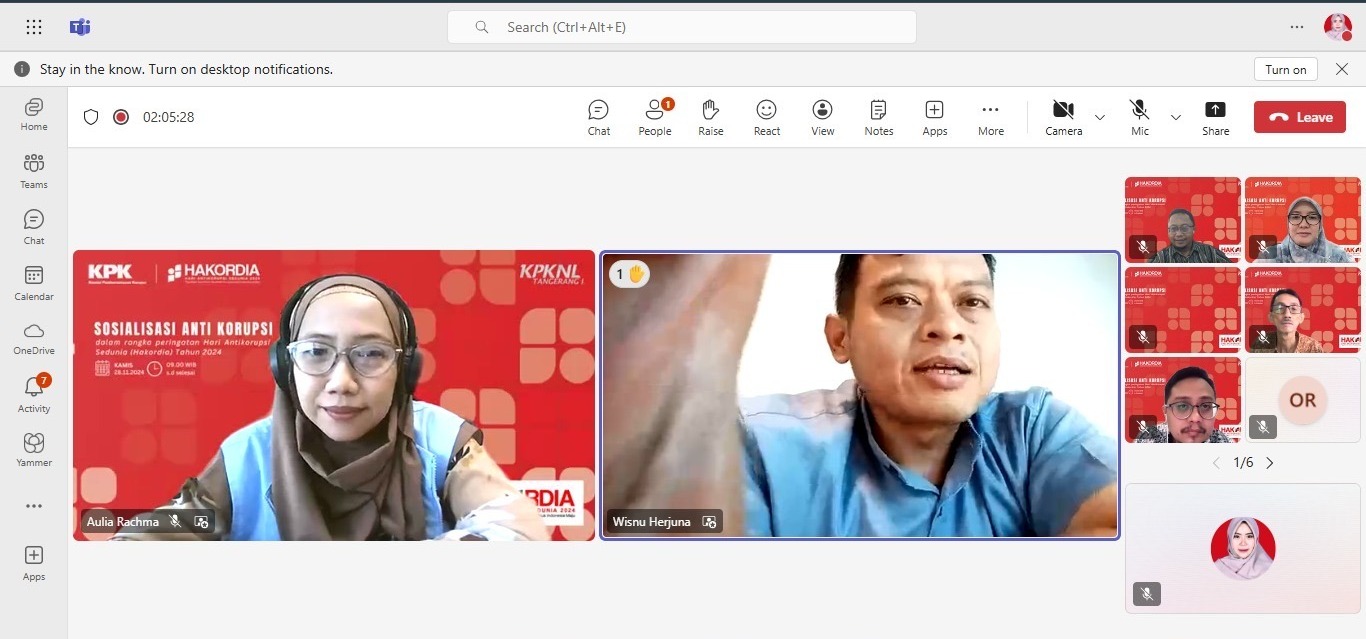Expand the Mic options dropdown arrow

(1176, 117)
